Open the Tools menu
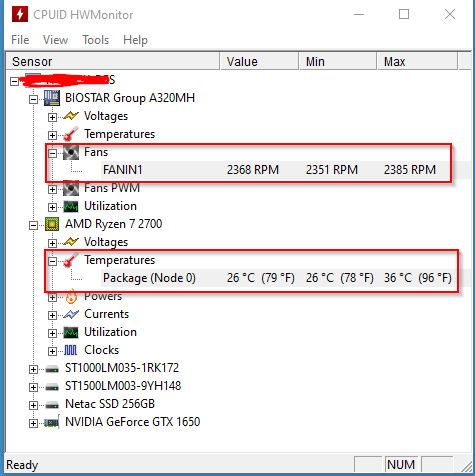Image resolution: width=475 pixels, height=476 pixels. pos(96,40)
